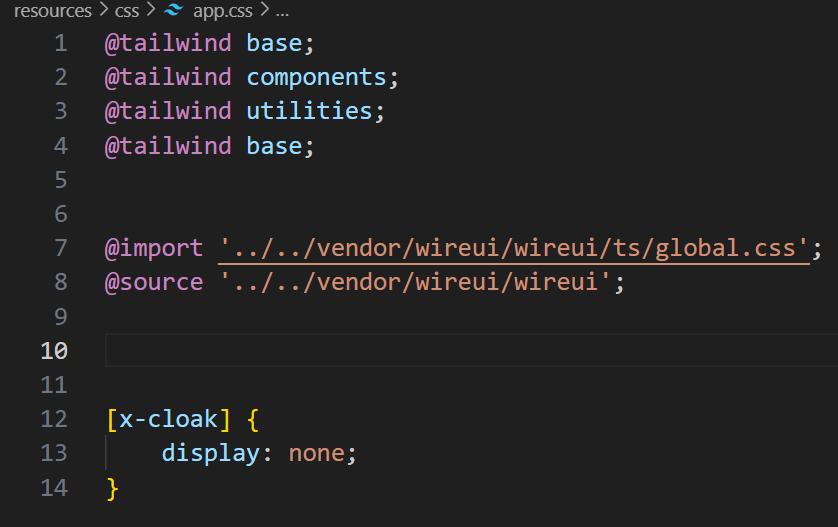Click the breadcrumb ellipsis after app.css

point(282,11)
